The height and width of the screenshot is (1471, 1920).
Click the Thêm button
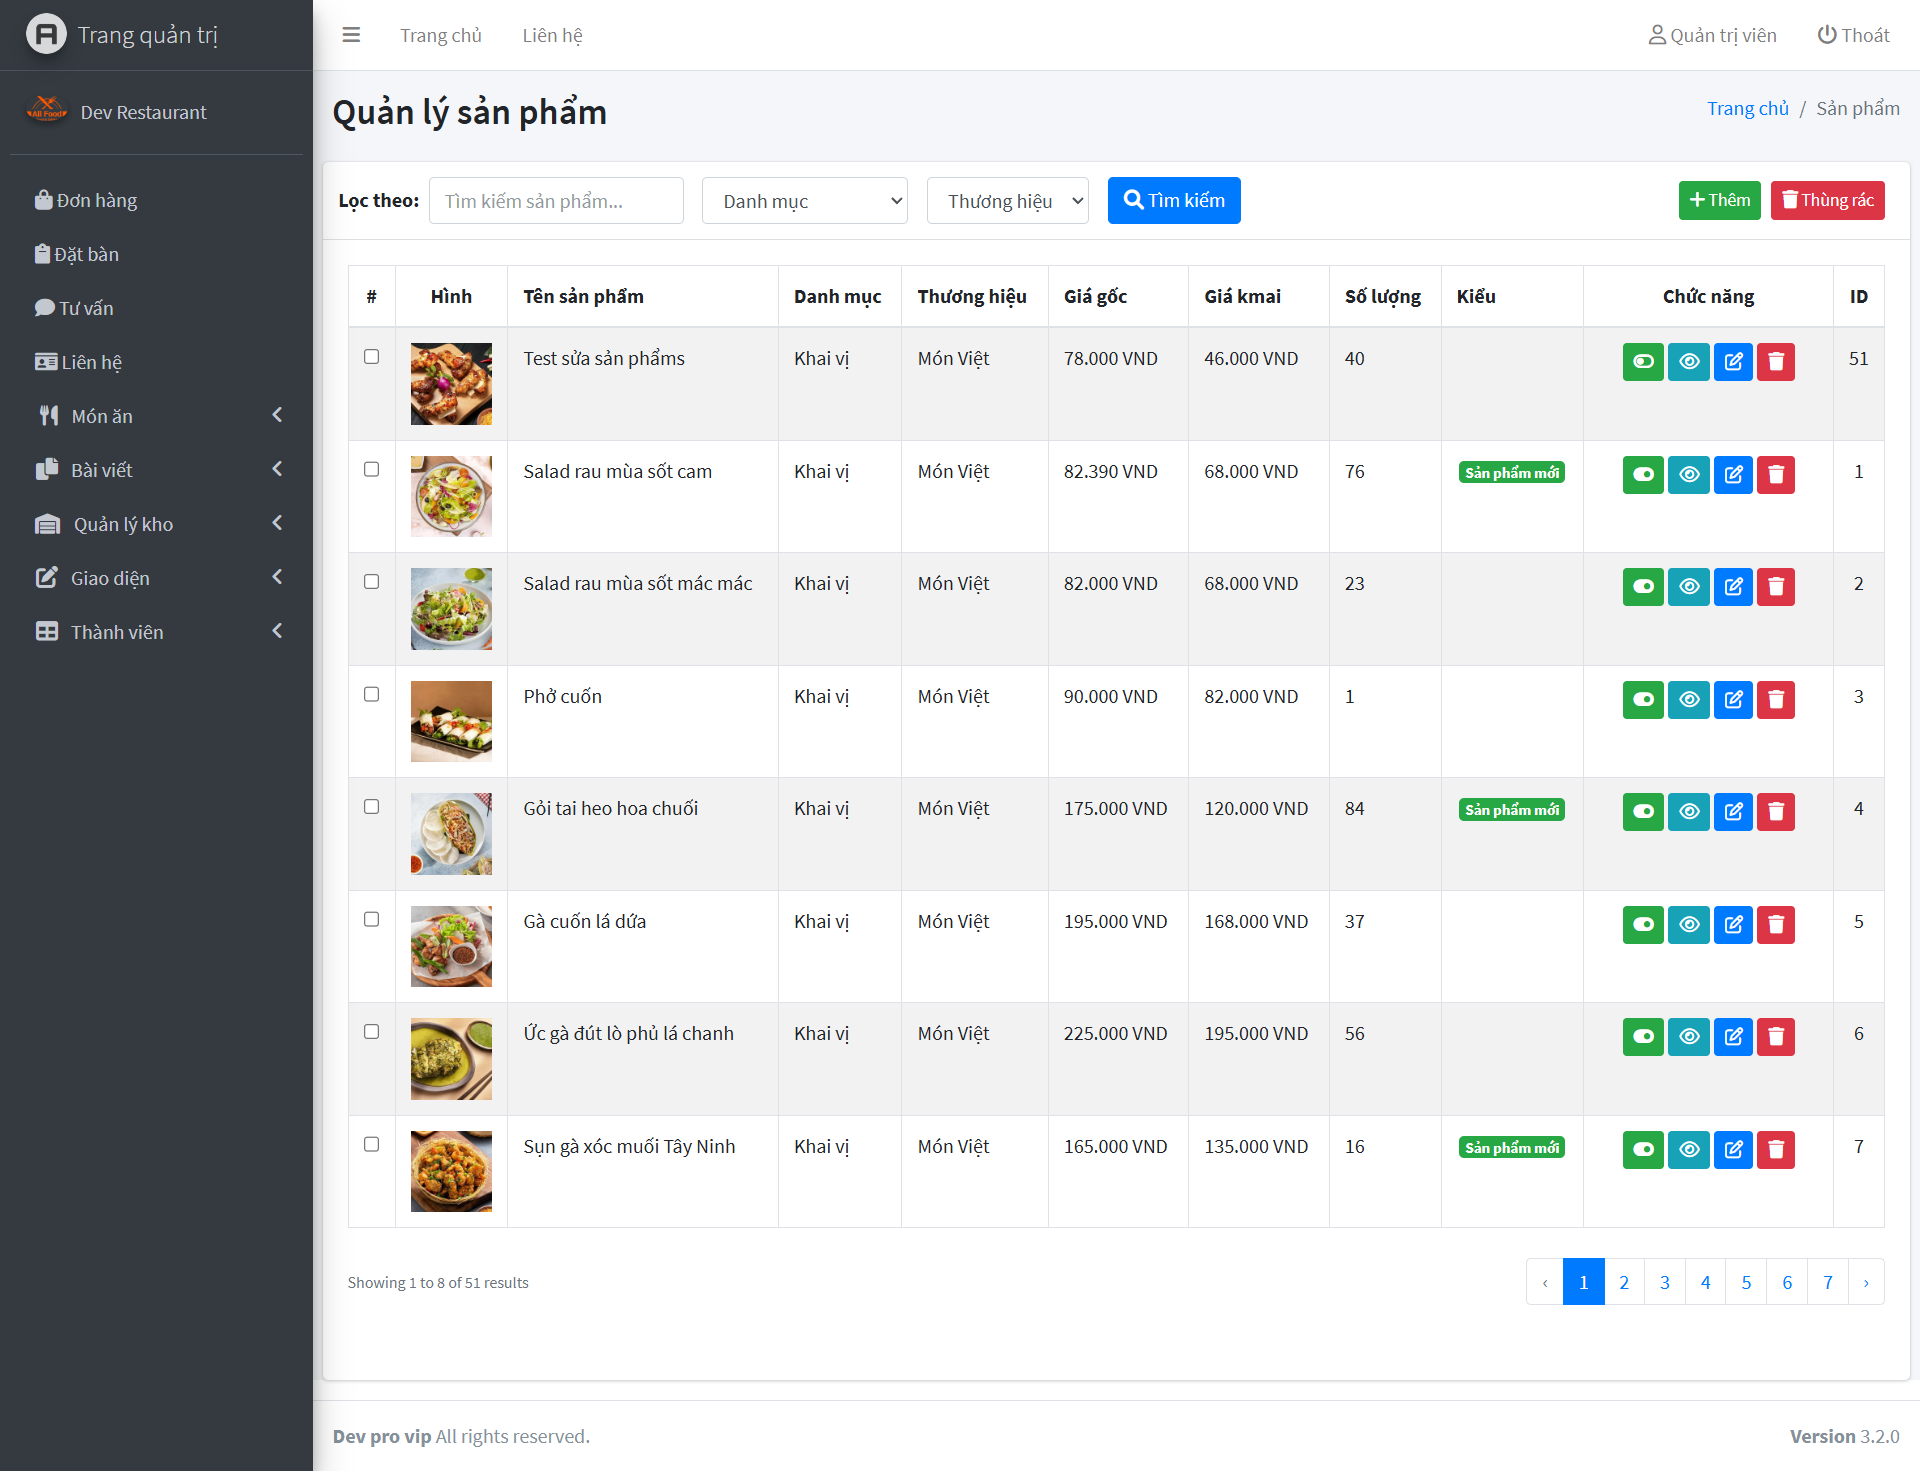coord(1719,200)
